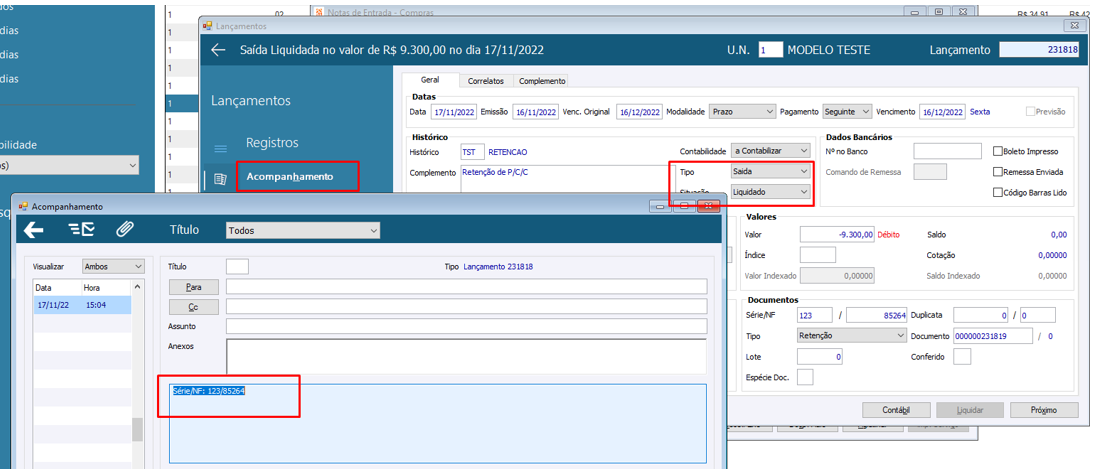Click the back arrow in Lançamentos header
Screen dimensions: 1093x469
tap(218, 50)
